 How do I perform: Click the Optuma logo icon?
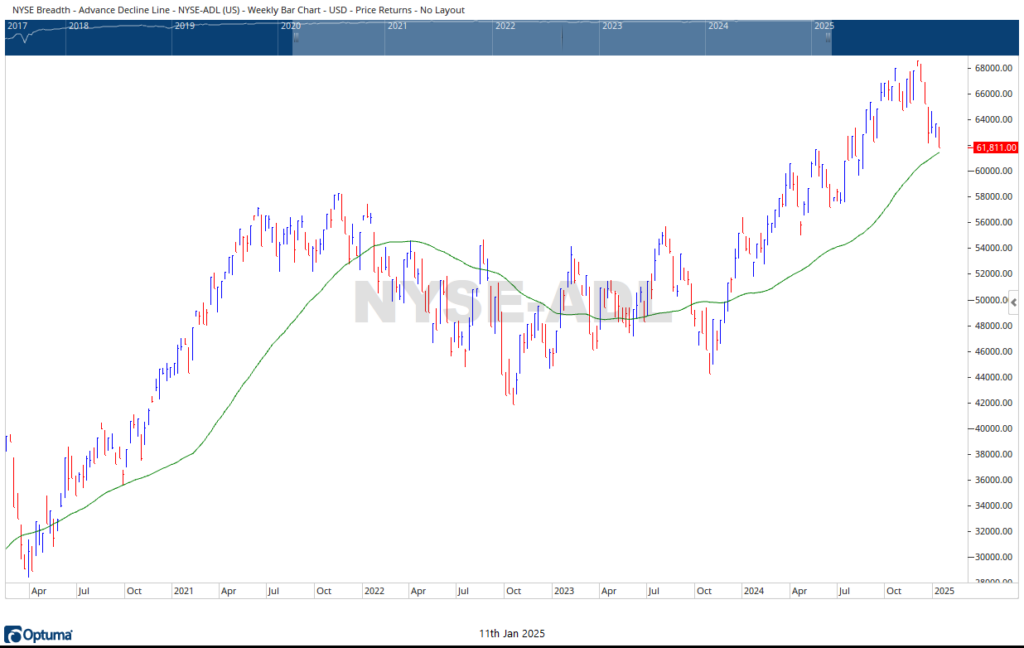(13, 635)
